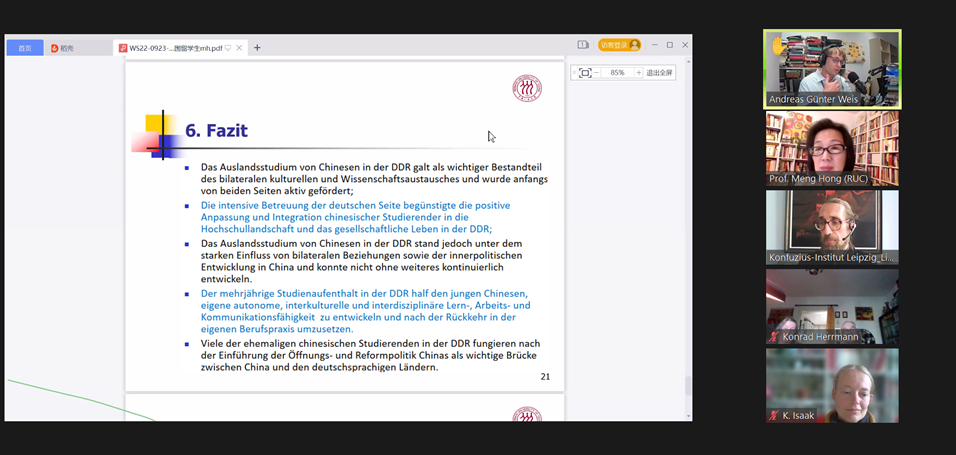The height and width of the screenshot is (455, 956).
Task: Click the bullet containing 'starken Einfluss von bilateralen Beziehungen'
Action: [x=362, y=261]
